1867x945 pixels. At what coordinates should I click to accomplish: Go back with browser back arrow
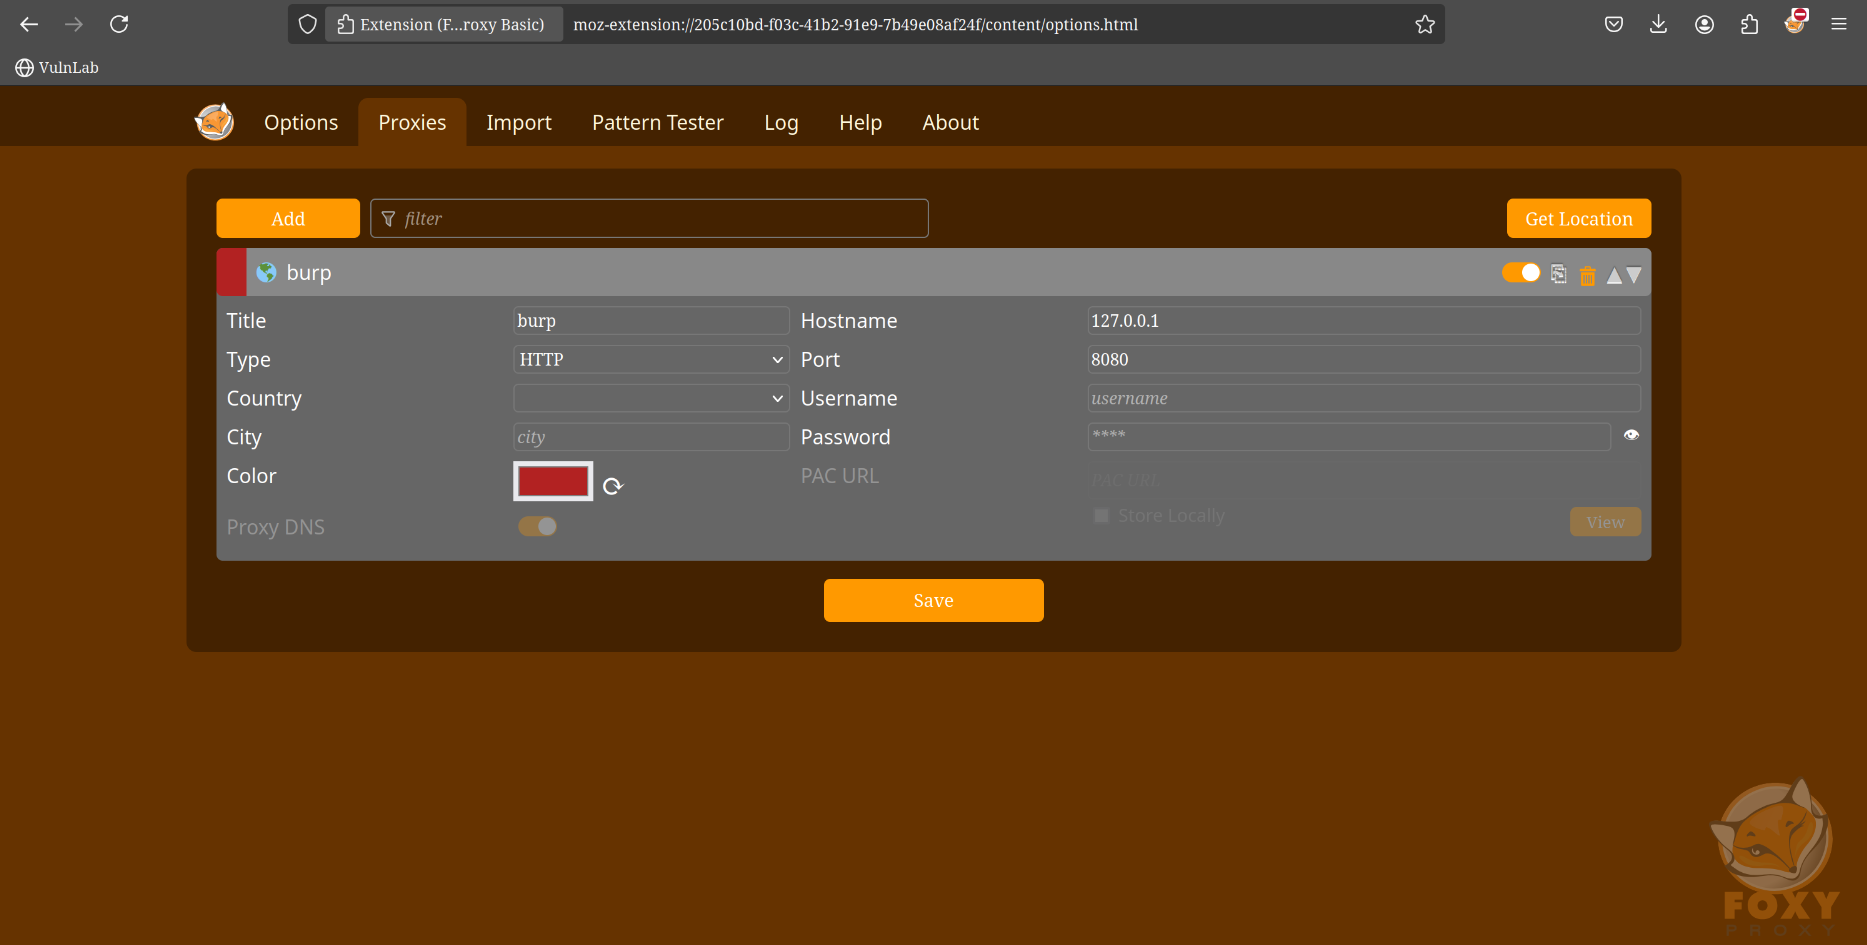pyautogui.click(x=29, y=24)
